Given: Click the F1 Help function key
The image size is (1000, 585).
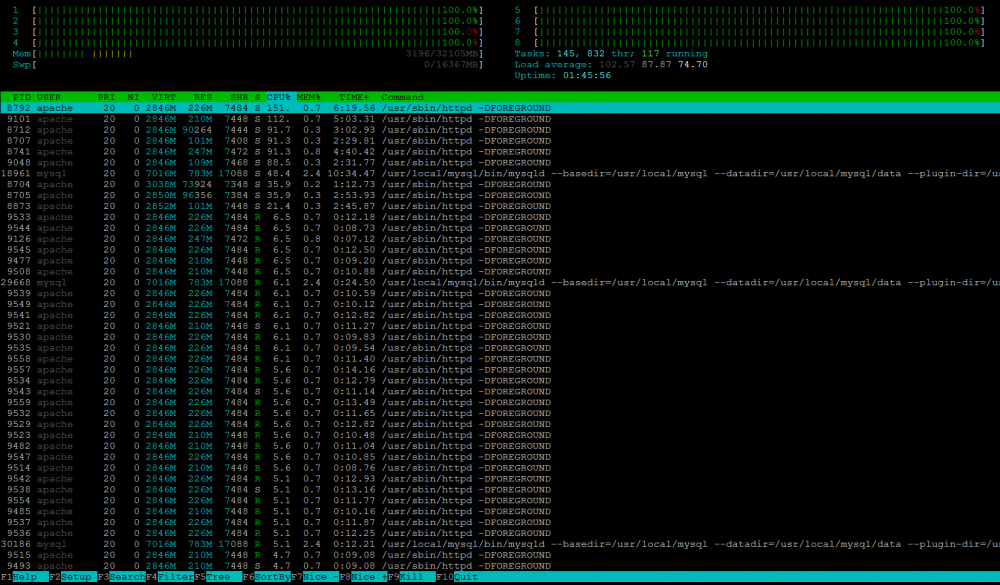Looking at the screenshot, I should [x=24, y=577].
